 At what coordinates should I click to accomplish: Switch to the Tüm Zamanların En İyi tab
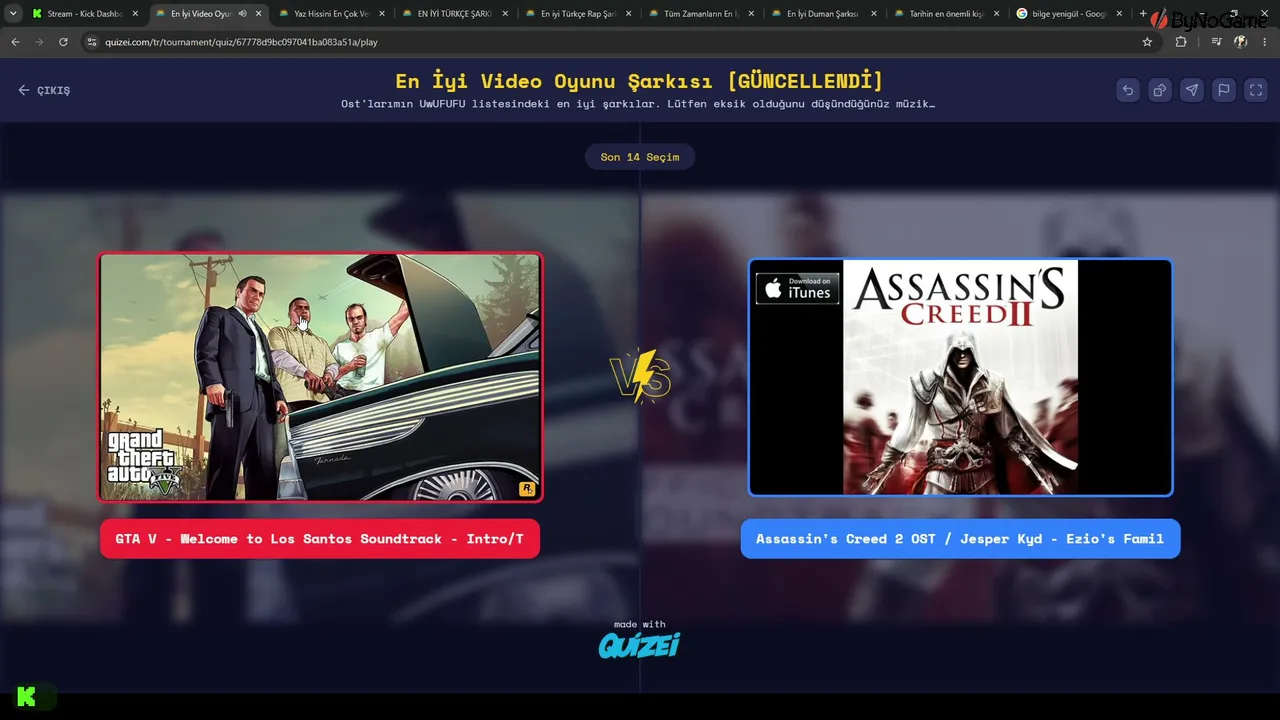click(701, 14)
